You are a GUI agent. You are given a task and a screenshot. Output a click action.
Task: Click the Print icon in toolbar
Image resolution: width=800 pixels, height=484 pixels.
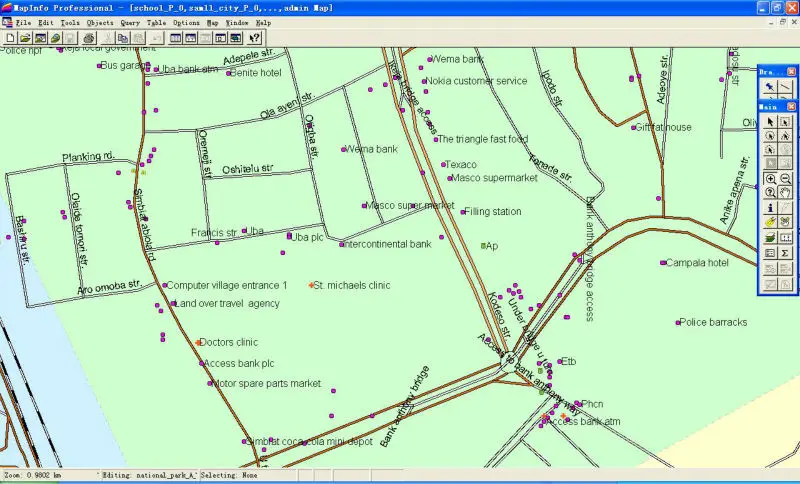(x=88, y=38)
